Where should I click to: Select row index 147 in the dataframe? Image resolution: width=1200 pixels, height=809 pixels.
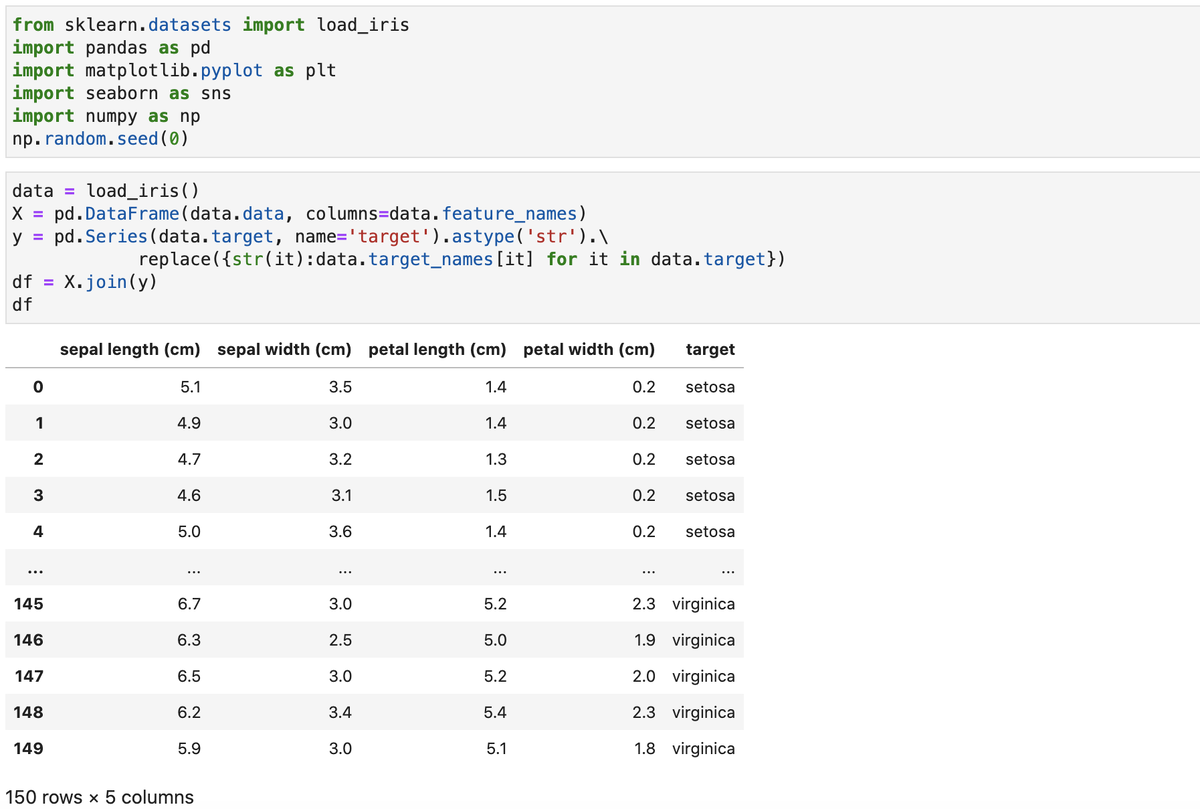[29, 676]
